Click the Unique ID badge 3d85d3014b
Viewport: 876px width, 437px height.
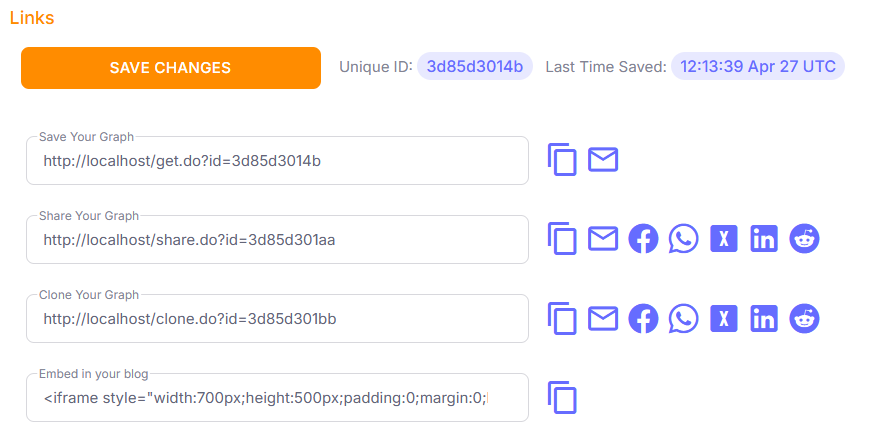pos(475,67)
